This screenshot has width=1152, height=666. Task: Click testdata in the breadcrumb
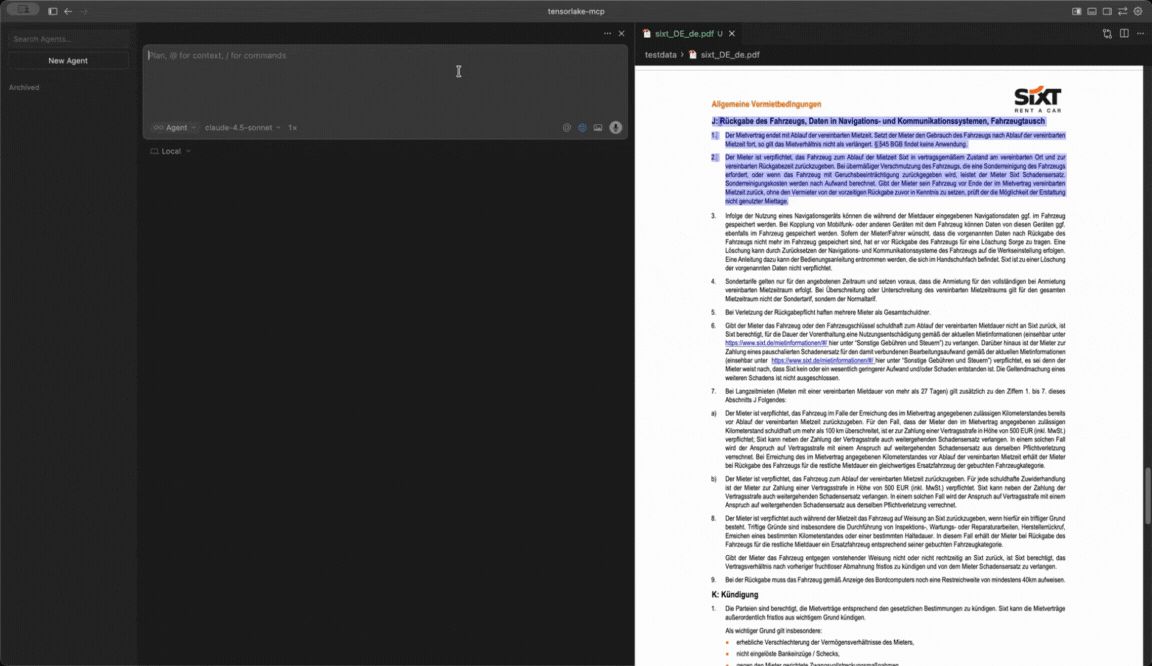click(660, 54)
